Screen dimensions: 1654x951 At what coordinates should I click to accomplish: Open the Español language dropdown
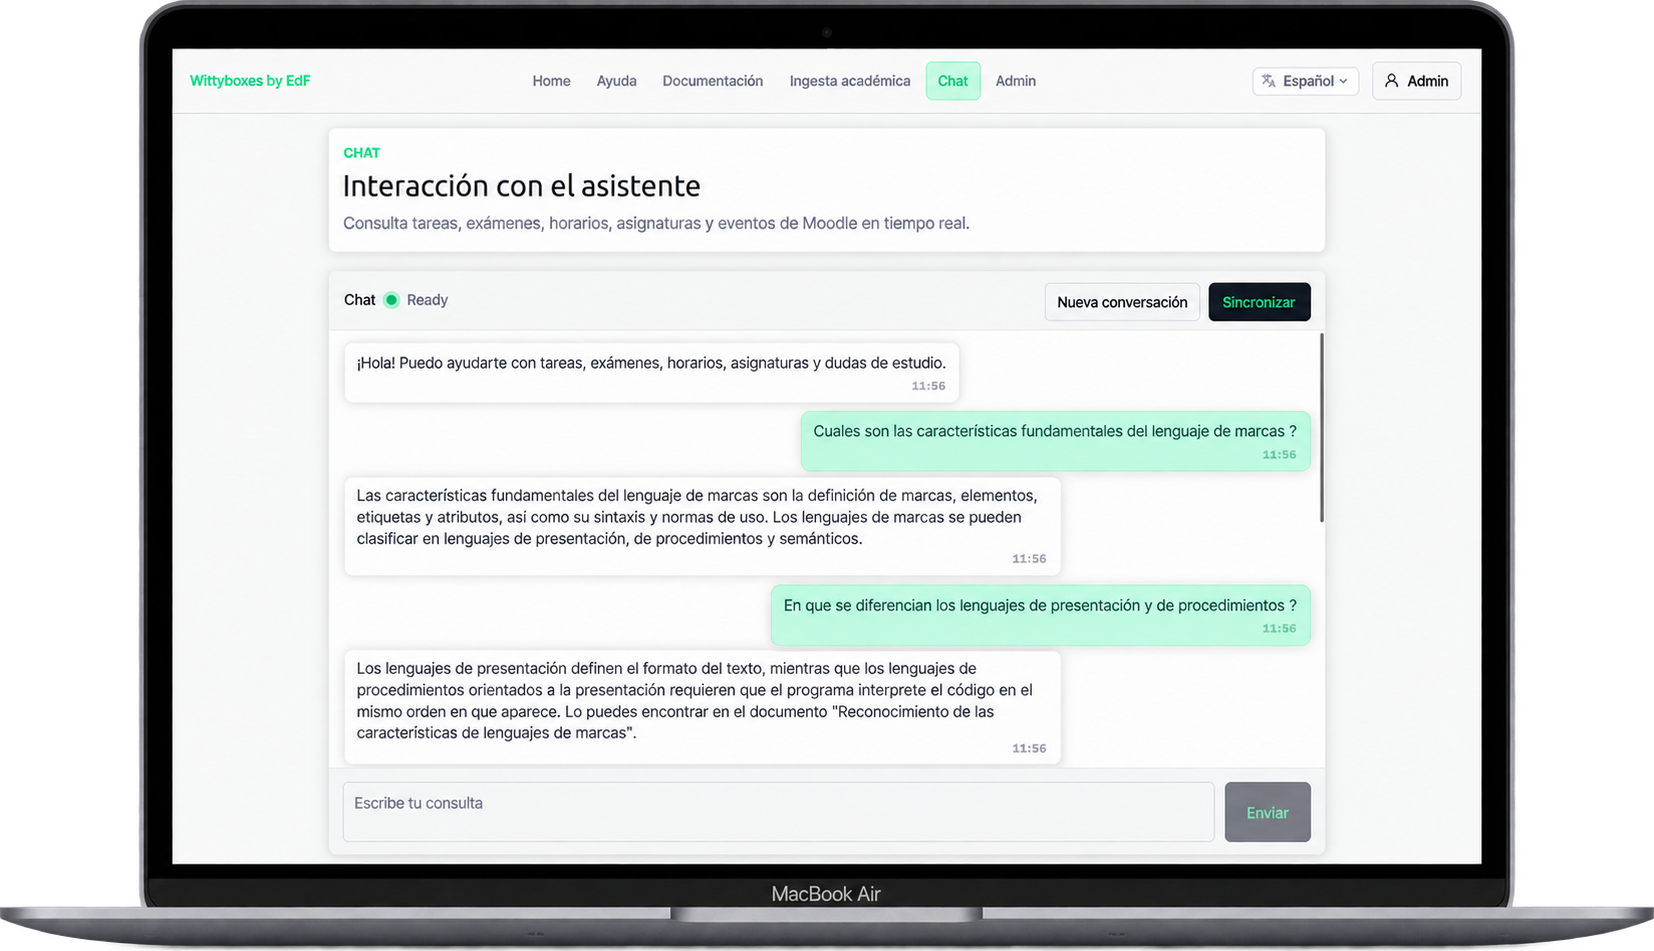tap(1305, 81)
